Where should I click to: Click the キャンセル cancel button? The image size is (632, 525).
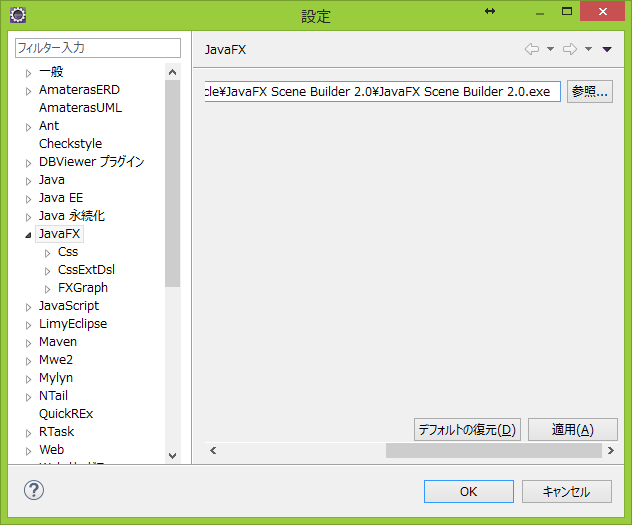click(567, 491)
